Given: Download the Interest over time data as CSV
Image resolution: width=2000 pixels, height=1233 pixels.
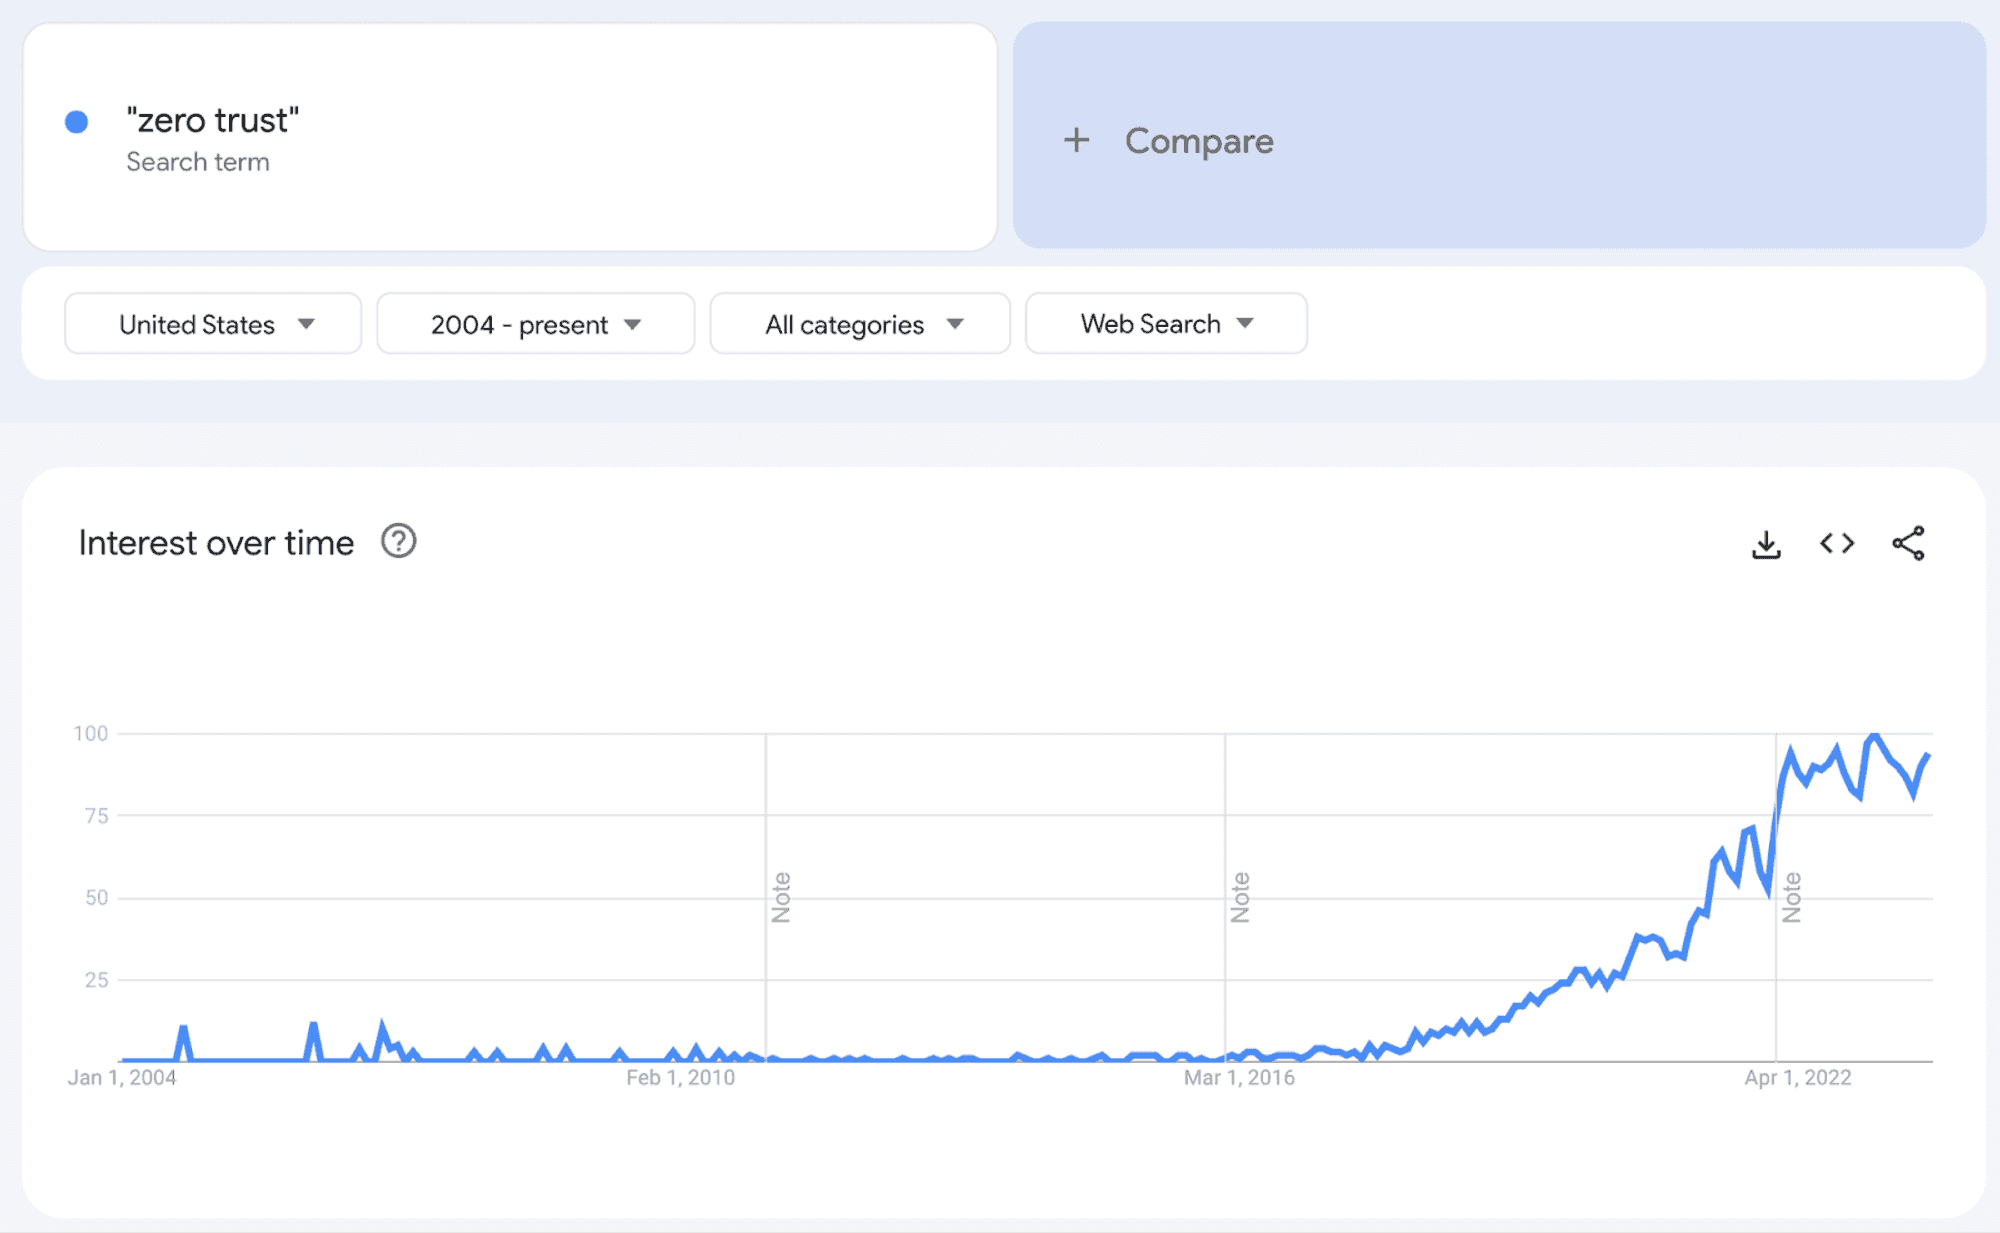Looking at the screenshot, I should click(x=1767, y=543).
